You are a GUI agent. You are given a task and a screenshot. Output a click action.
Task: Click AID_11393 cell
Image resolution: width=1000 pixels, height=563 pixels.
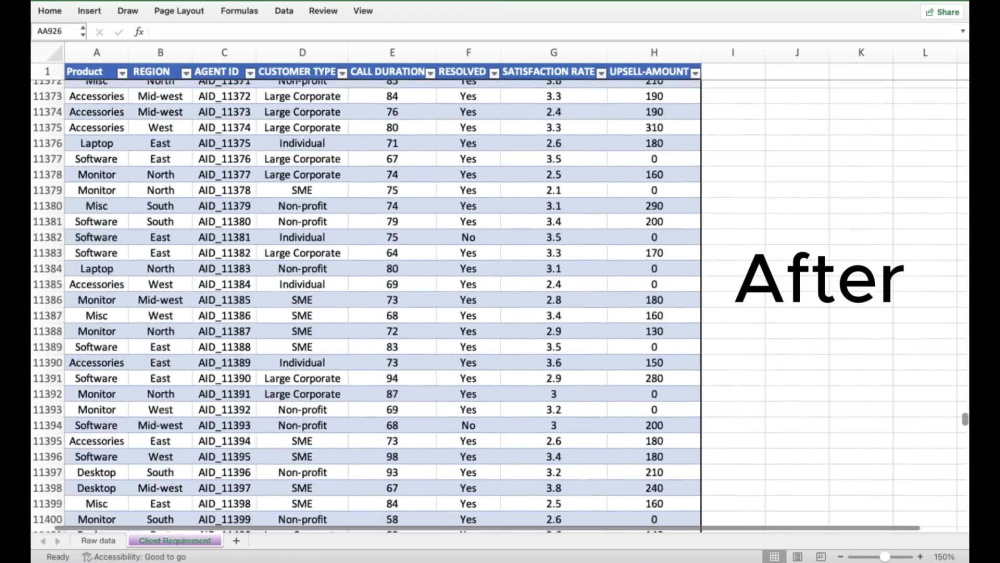pos(224,425)
